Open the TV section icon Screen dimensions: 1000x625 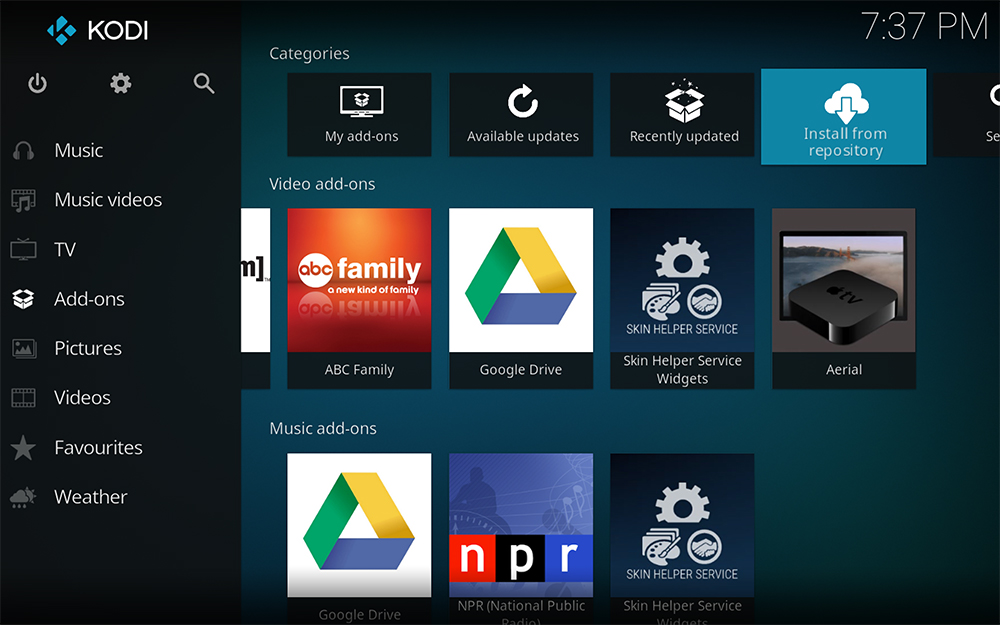click(22, 249)
